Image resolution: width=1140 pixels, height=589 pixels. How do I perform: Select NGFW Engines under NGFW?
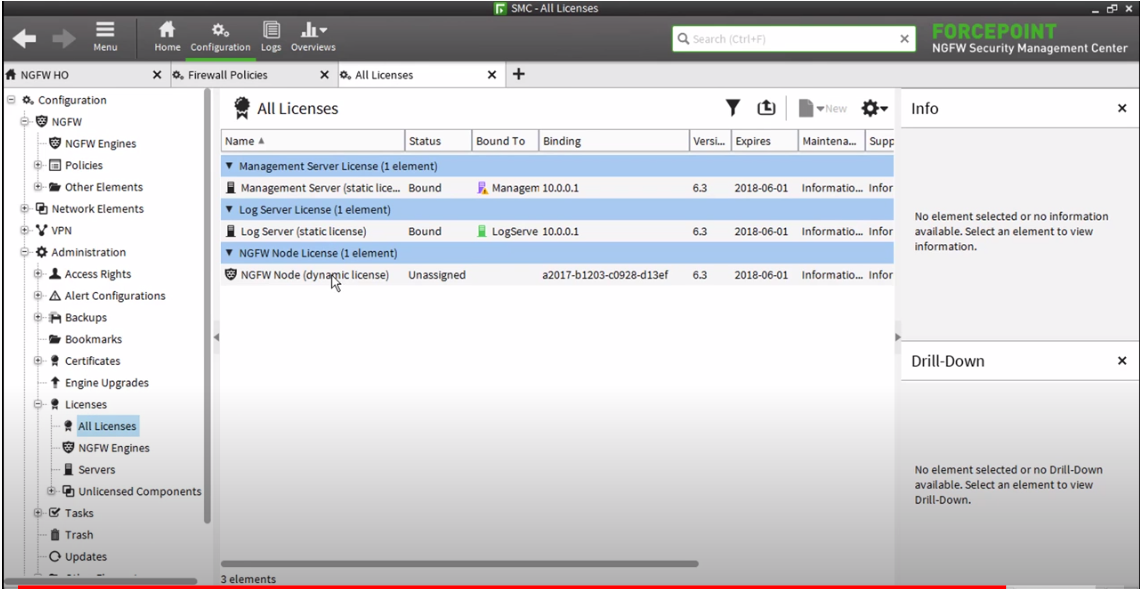pyautogui.click(x=100, y=143)
